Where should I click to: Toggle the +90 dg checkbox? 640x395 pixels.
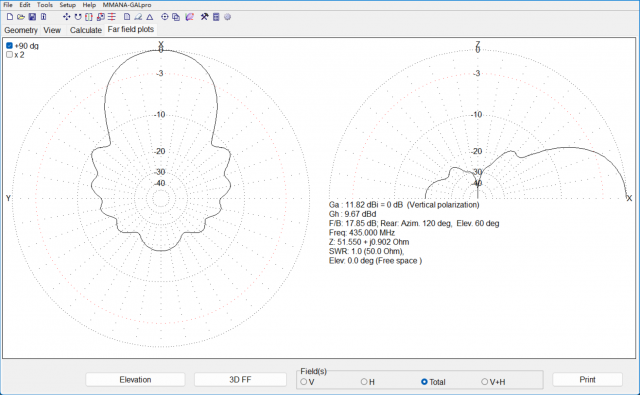click(x=9, y=45)
